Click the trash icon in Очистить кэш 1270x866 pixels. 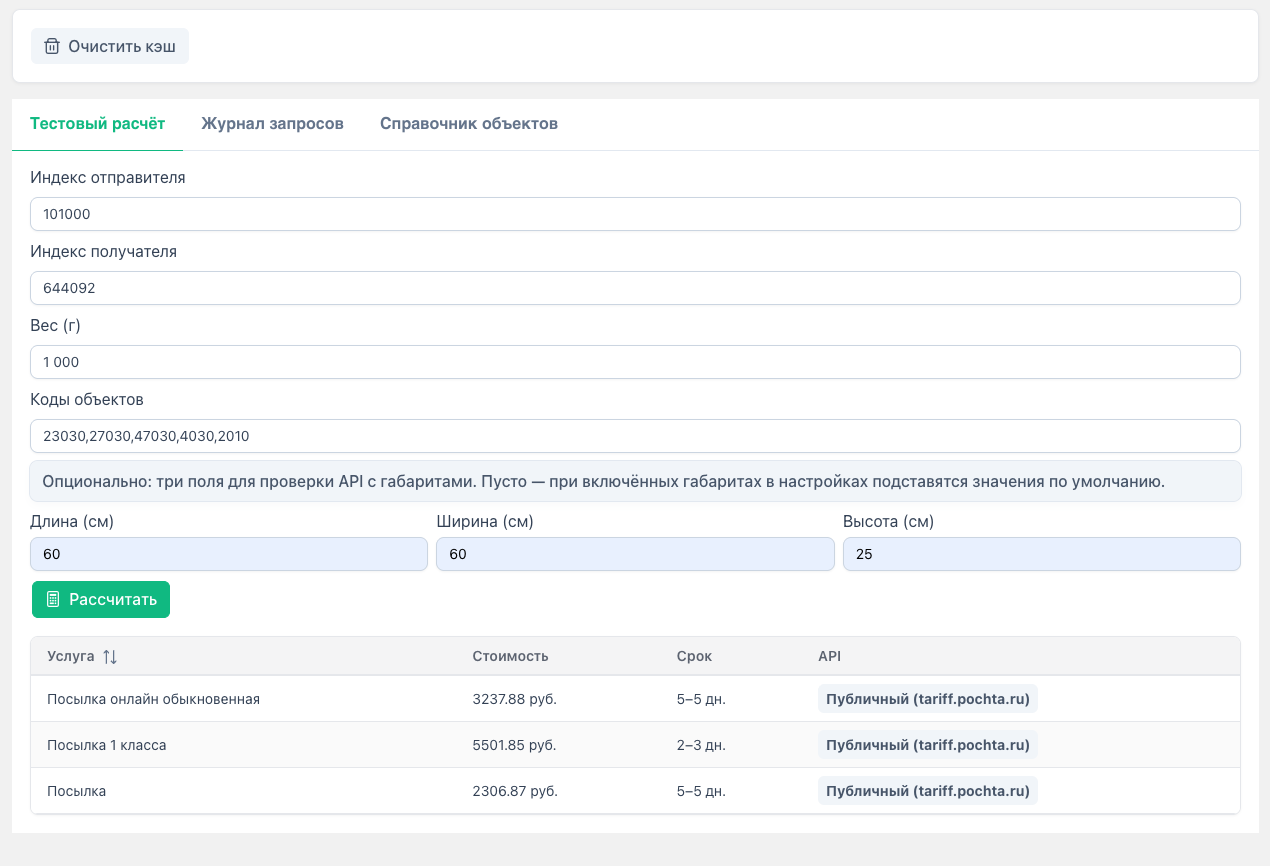click(52, 46)
